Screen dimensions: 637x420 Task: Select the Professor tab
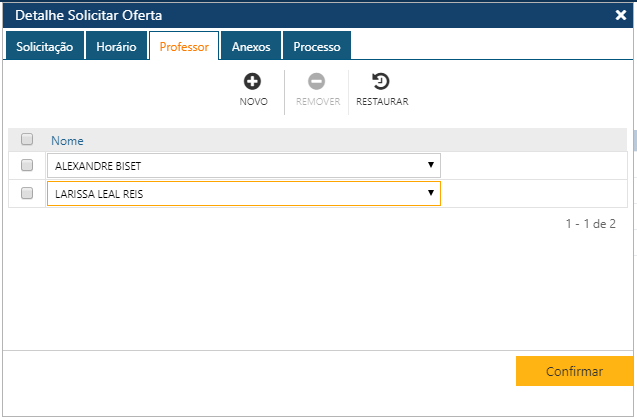coord(184,46)
